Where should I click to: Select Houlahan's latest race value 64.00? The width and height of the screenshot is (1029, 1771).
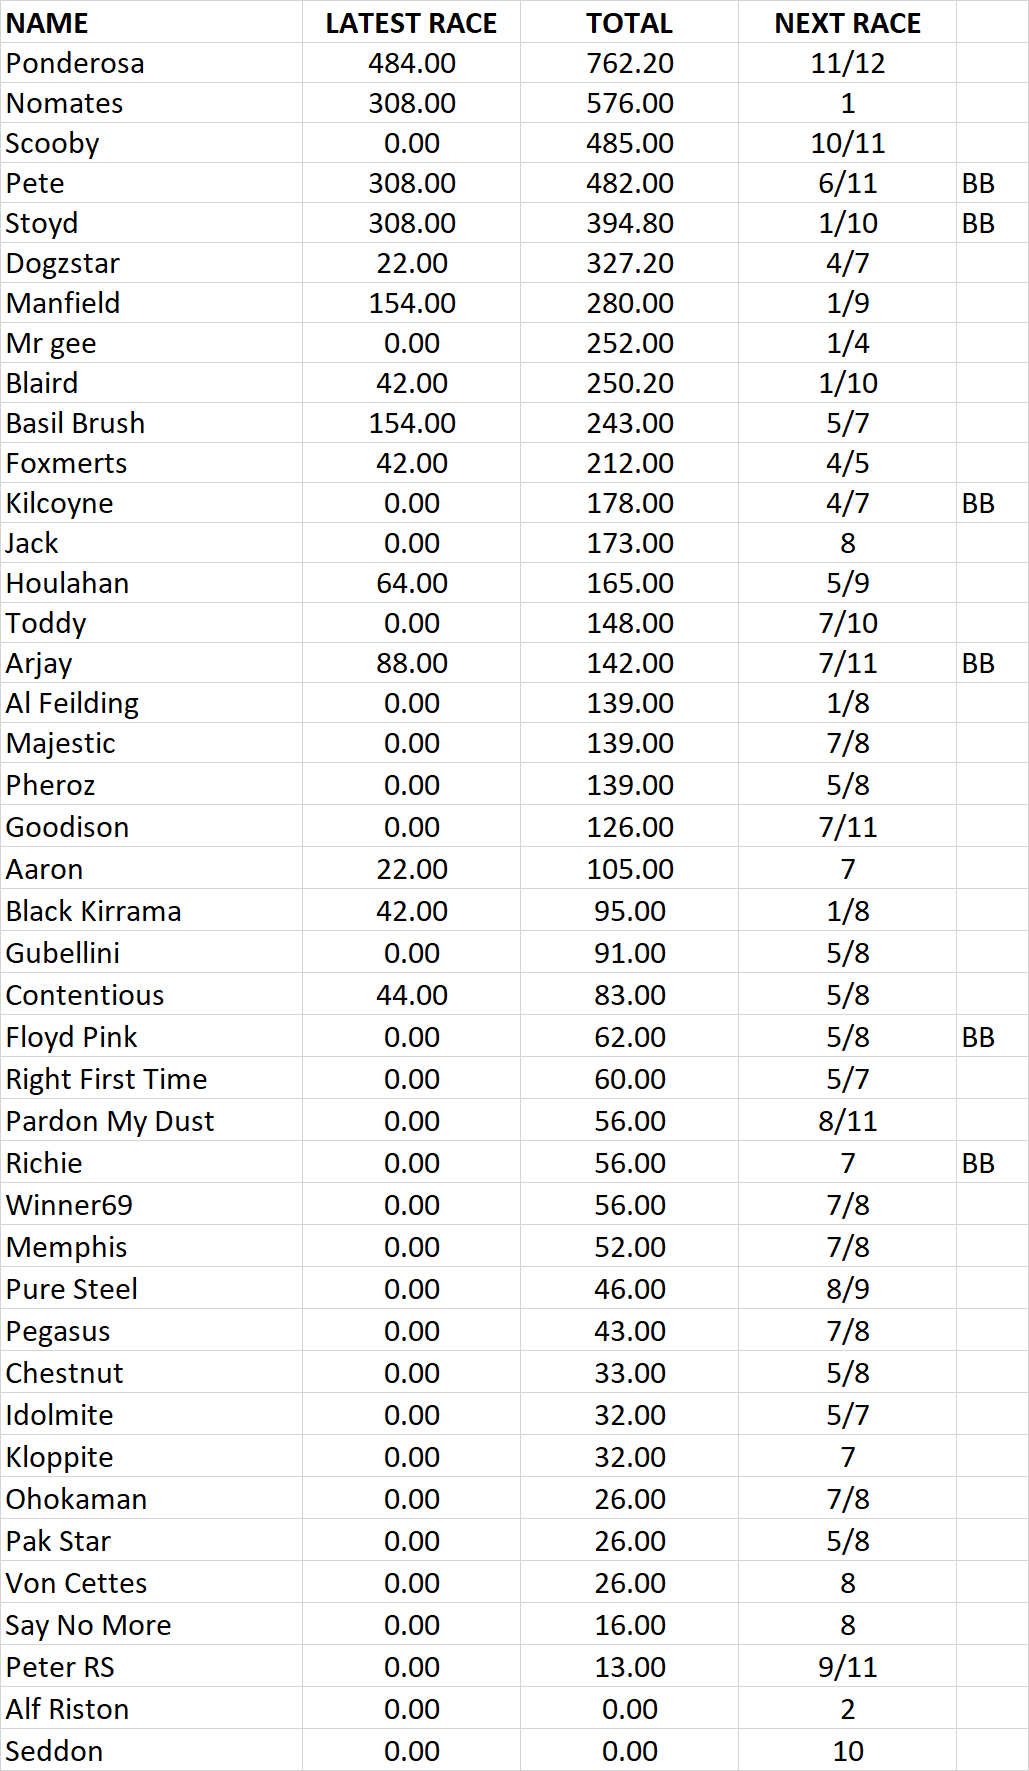(x=411, y=583)
